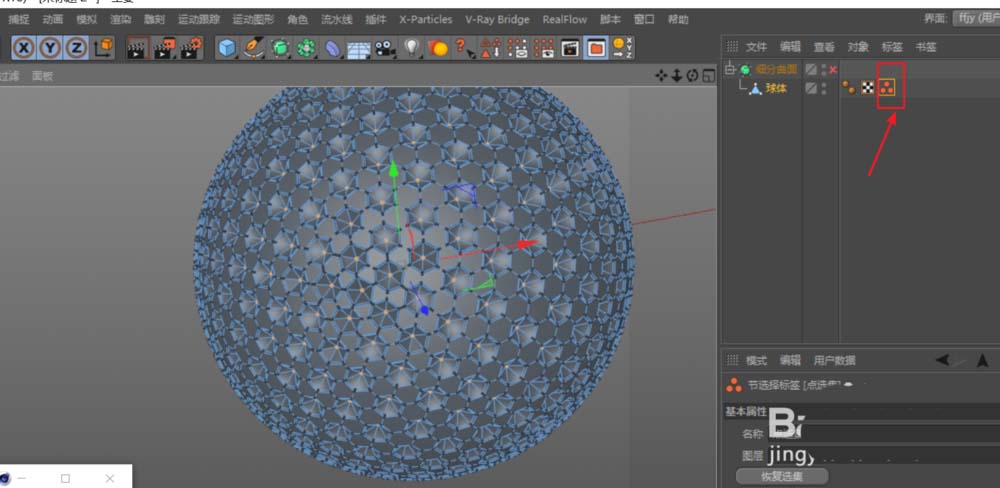This screenshot has height=488, width=1000.
Task: Select the point selection tag on sphere
Action: click(889, 88)
